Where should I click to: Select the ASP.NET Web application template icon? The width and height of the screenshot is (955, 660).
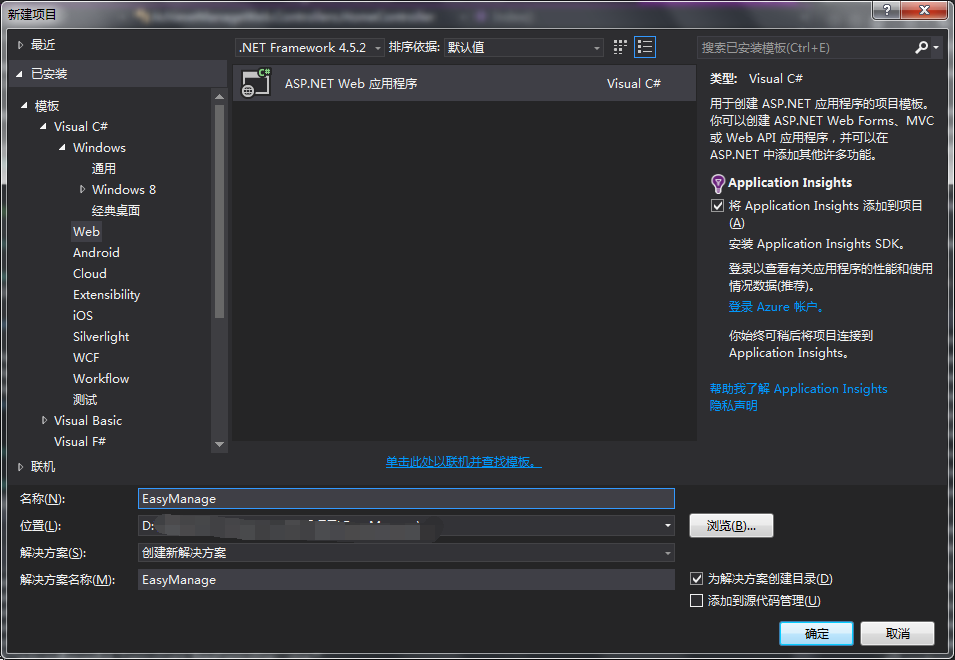pos(256,83)
